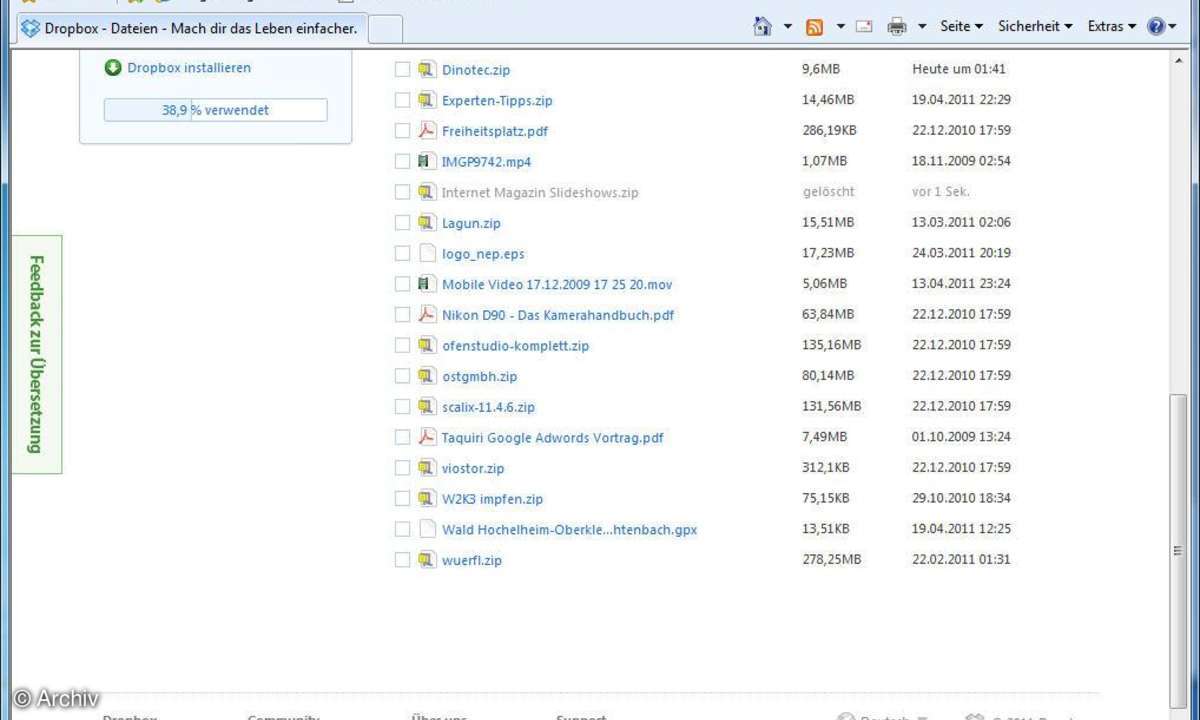The width and height of the screenshot is (1200, 720).
Task: Click the 278,25MB size of wuerfl.zip
Action: point(831,559)
